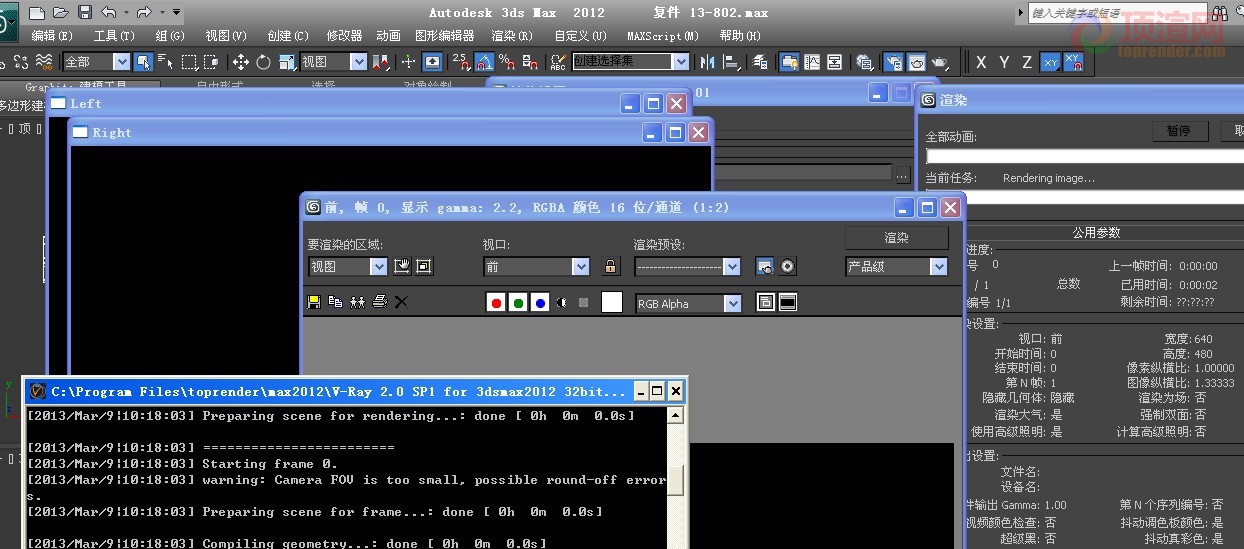1244x549 pixels.
Task: Open Edit Named Selection Sets
Action: 558,61
